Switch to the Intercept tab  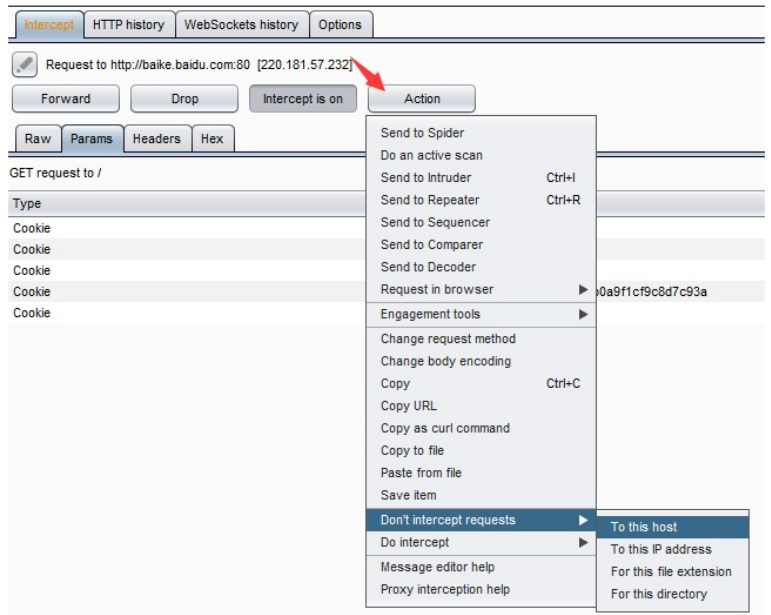pyautogui.click(x=49, y=25)
